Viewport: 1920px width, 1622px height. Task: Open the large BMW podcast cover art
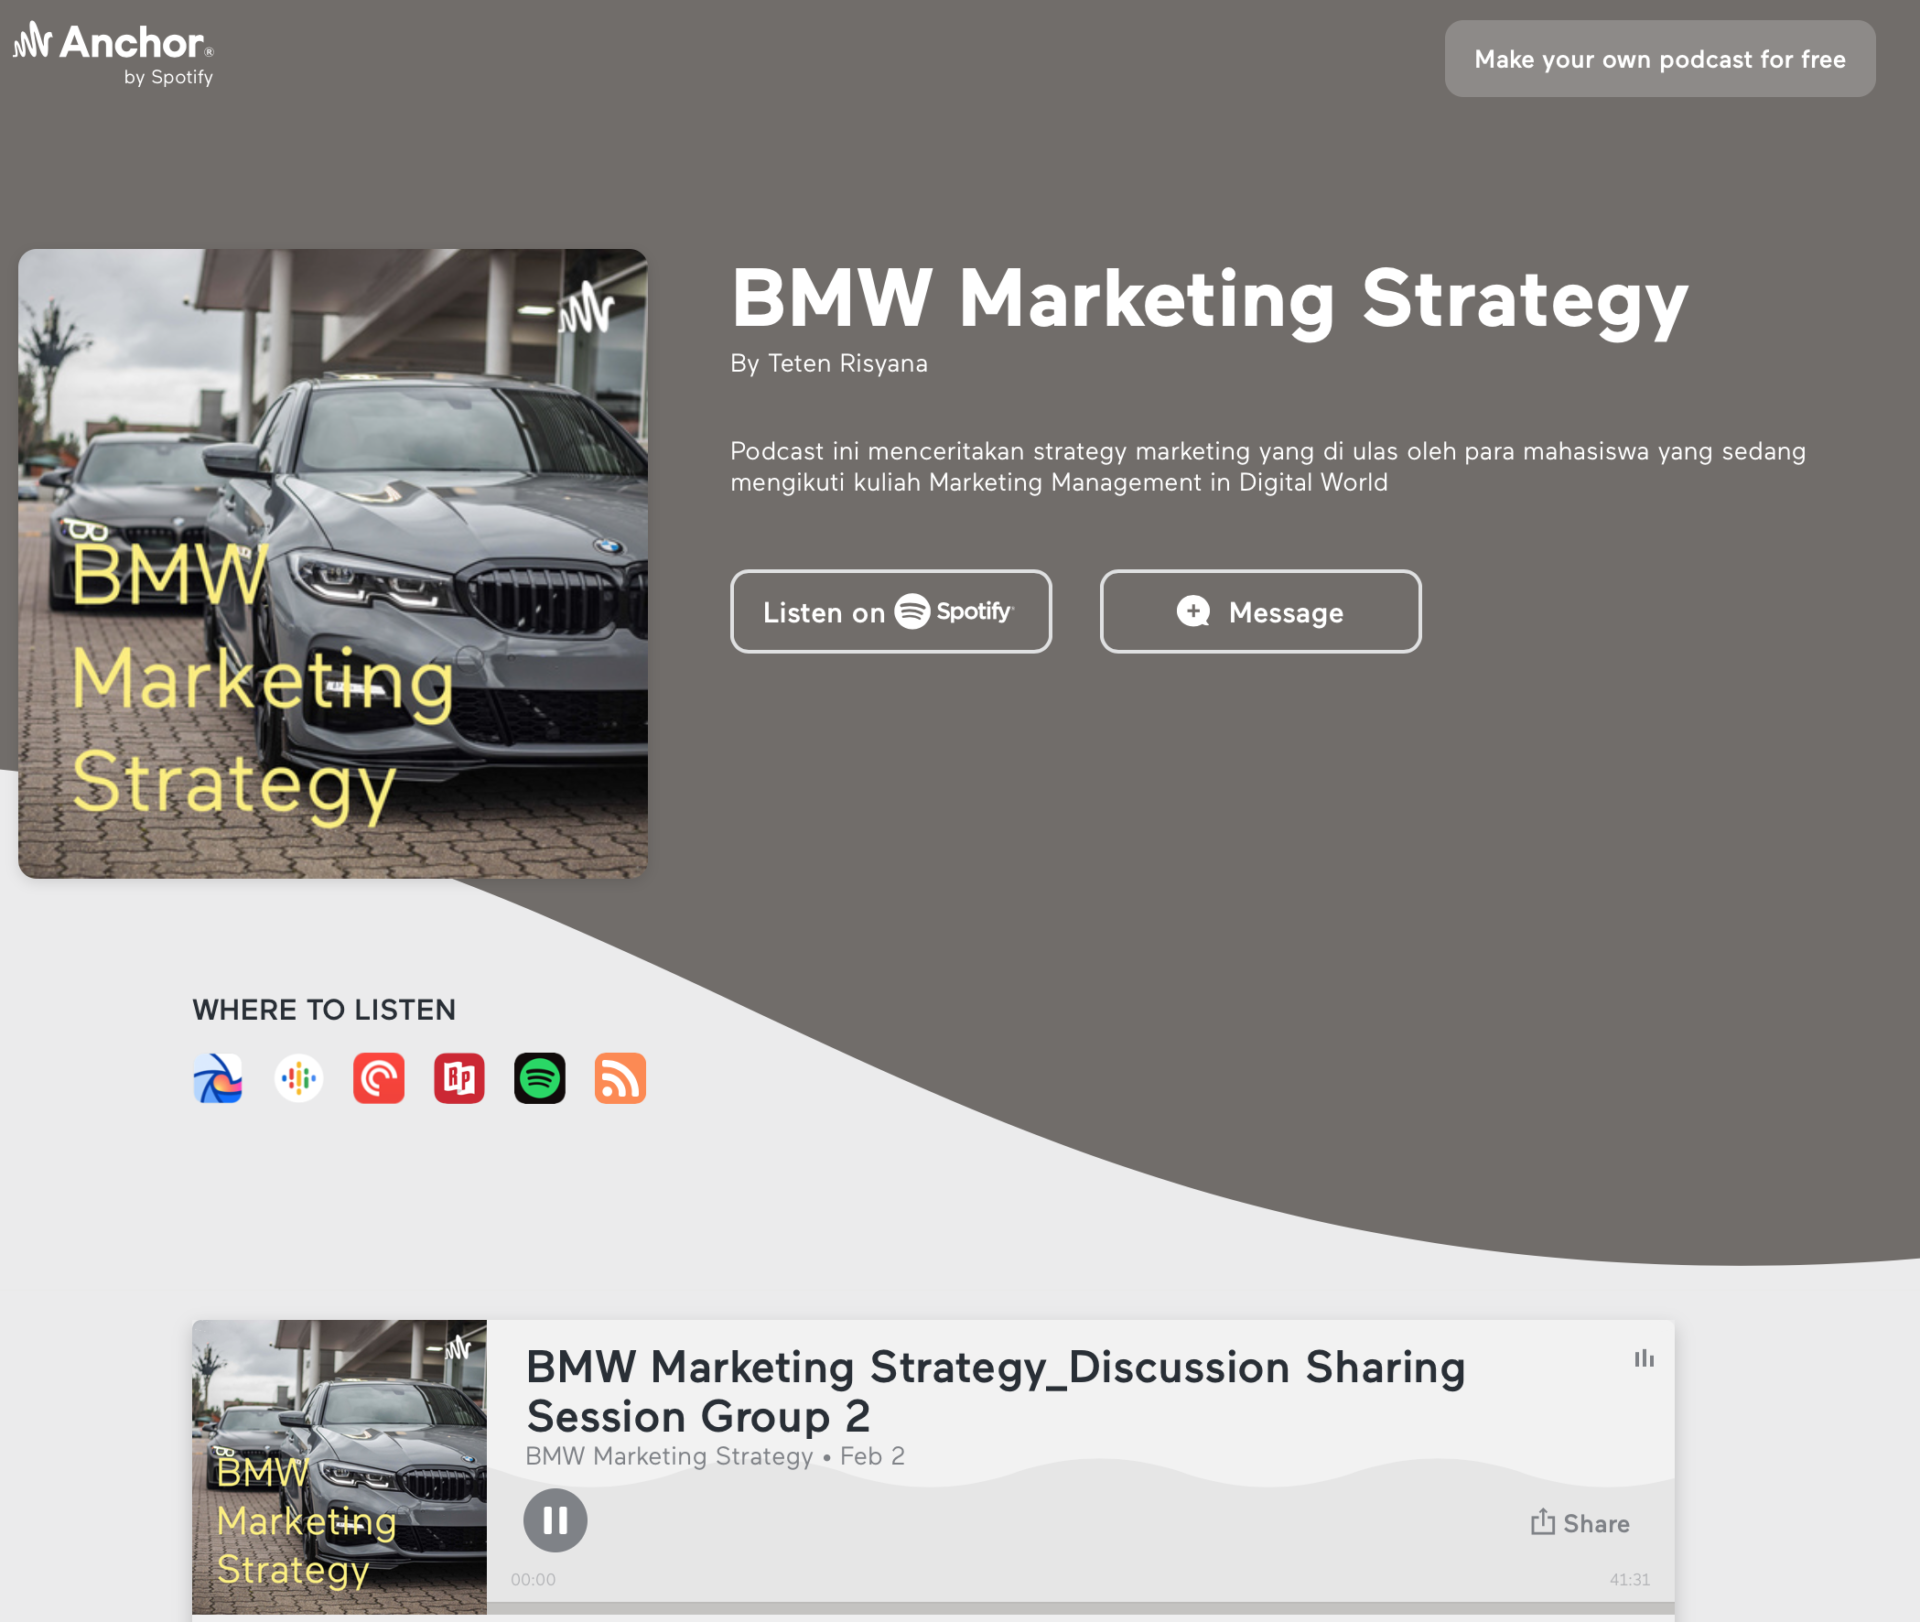333,563
